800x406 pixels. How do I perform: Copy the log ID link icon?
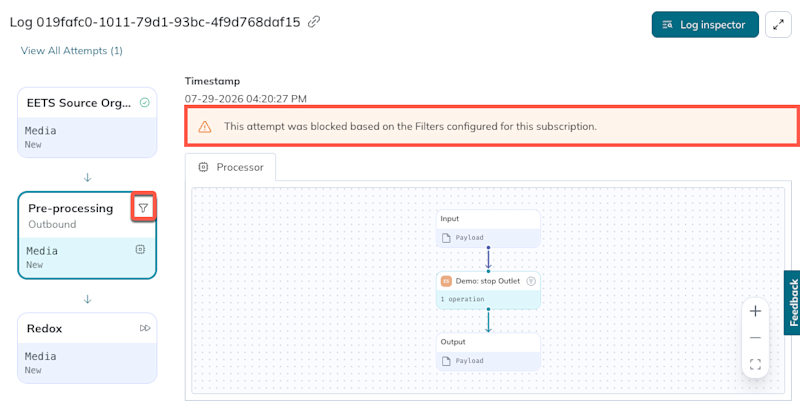click(314, 22)
